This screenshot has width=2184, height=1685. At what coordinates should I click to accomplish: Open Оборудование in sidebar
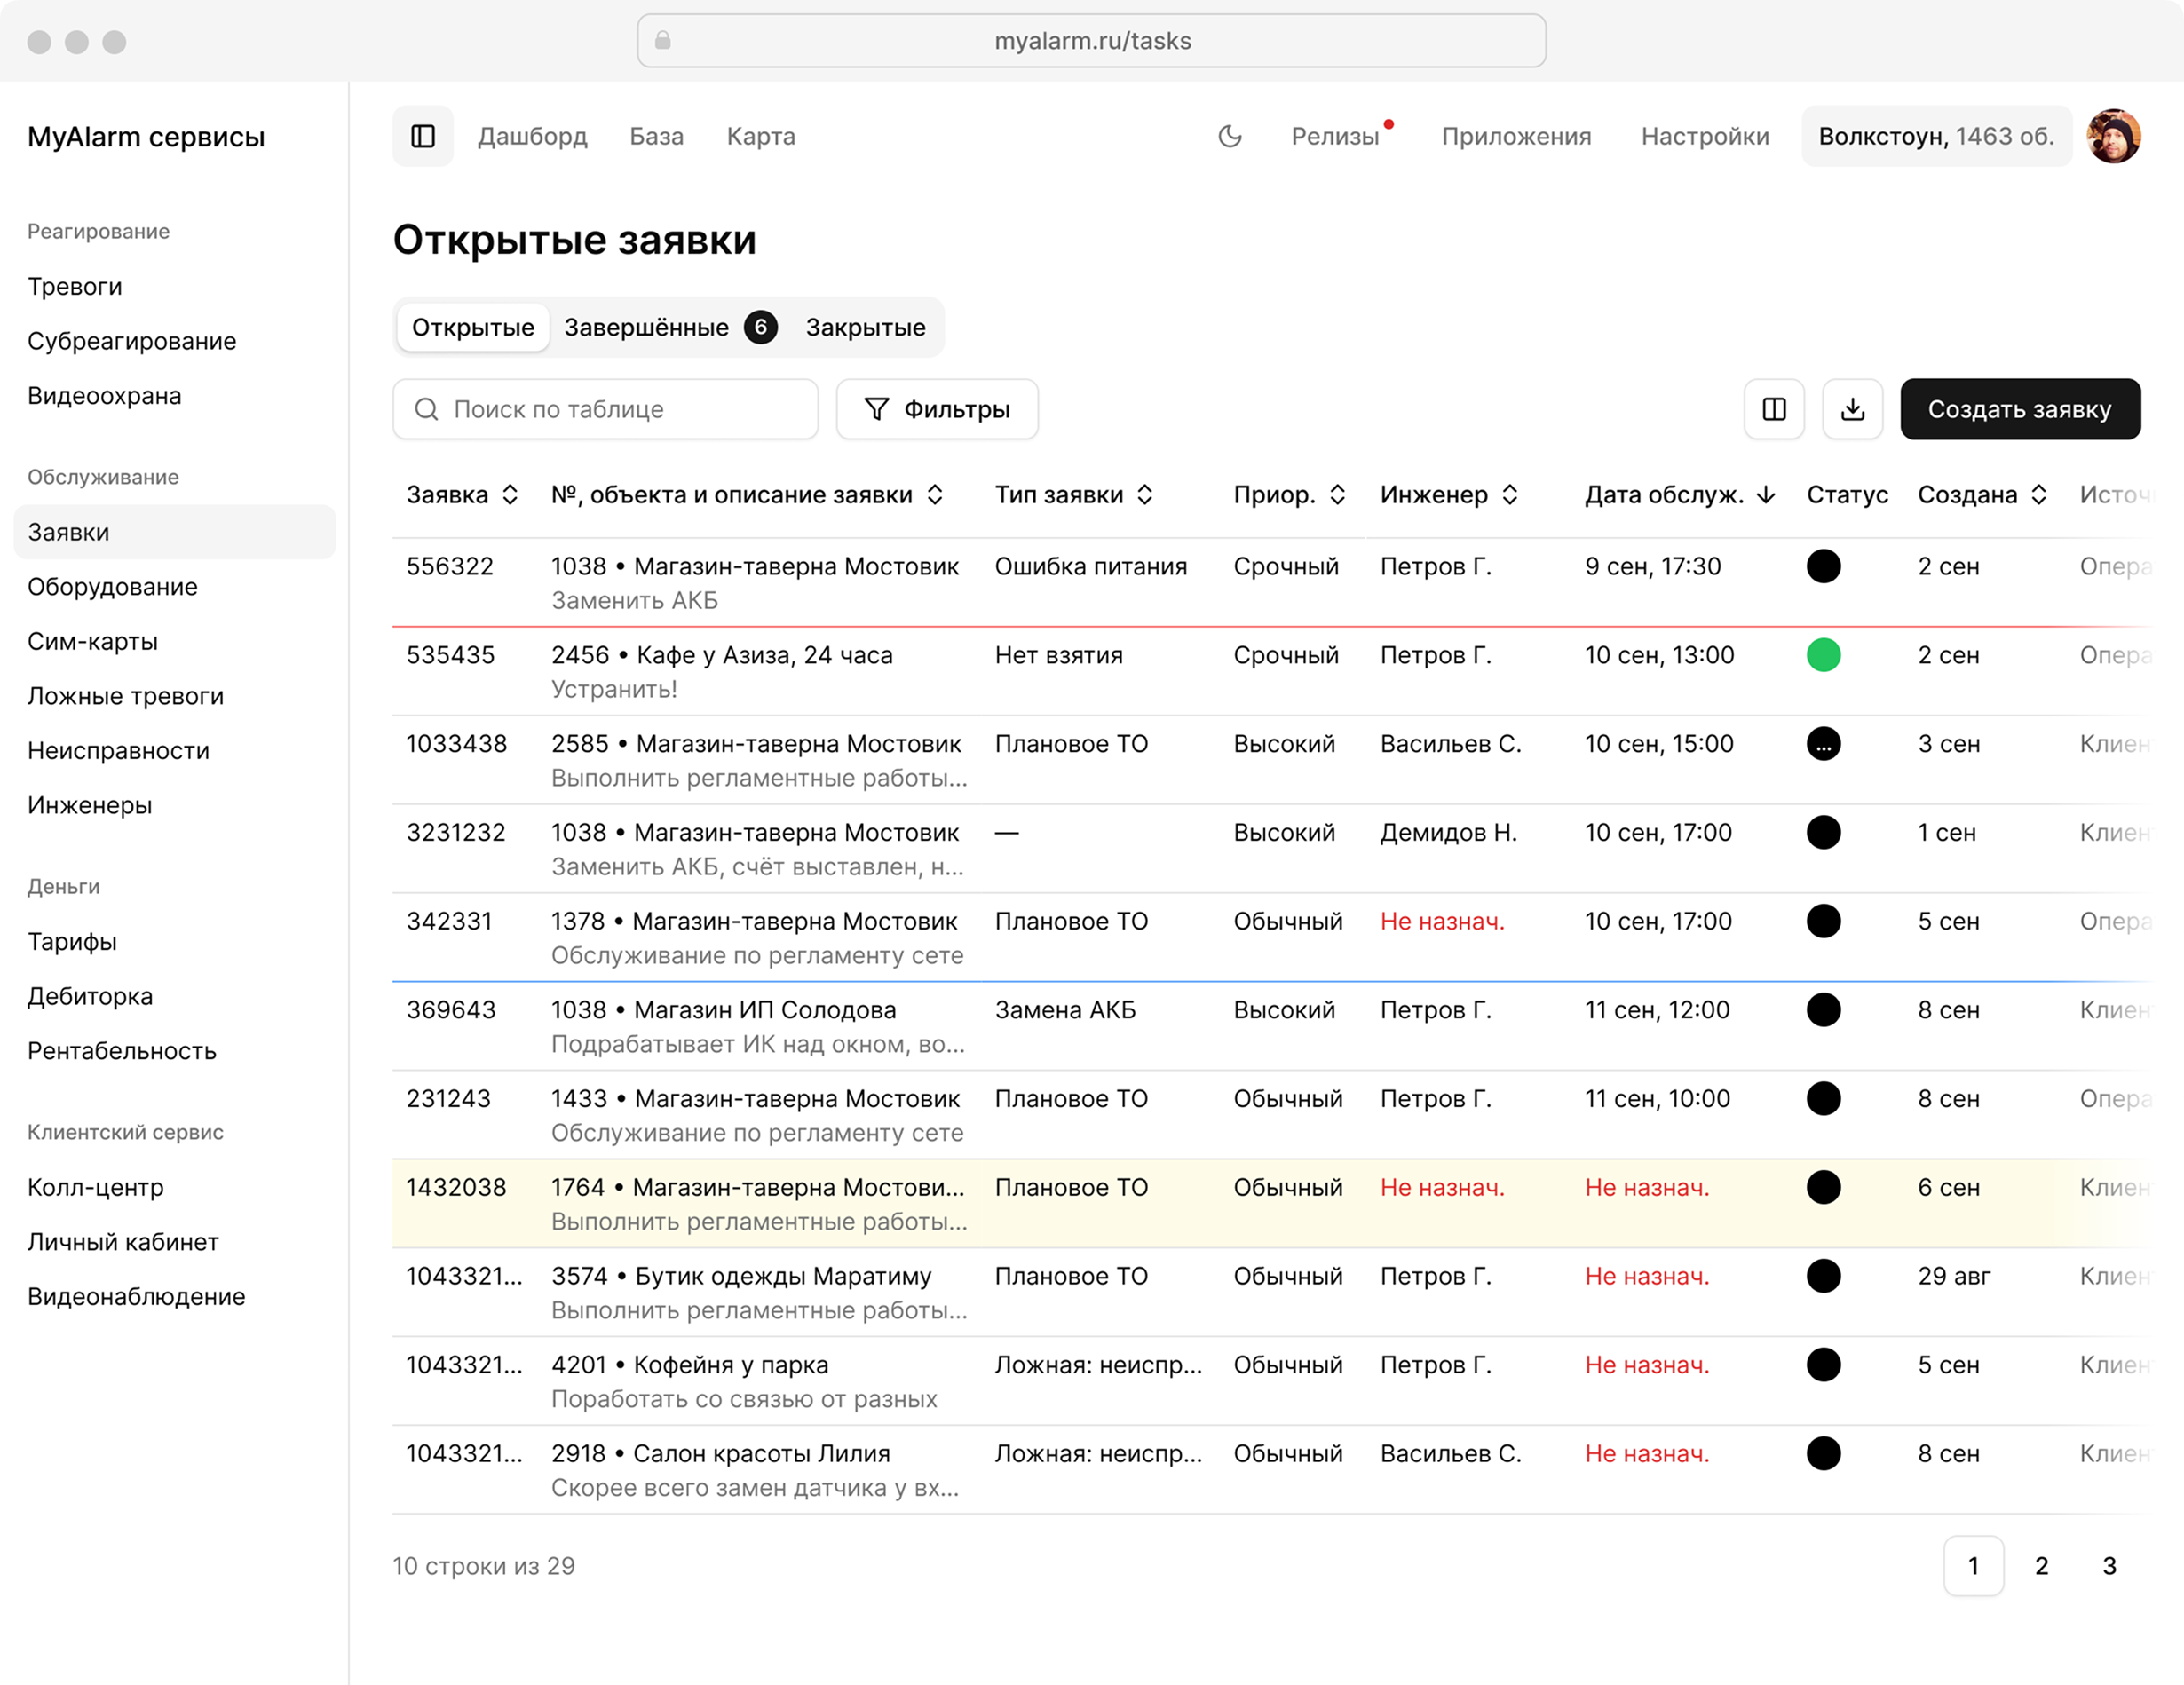click(112, 587)
